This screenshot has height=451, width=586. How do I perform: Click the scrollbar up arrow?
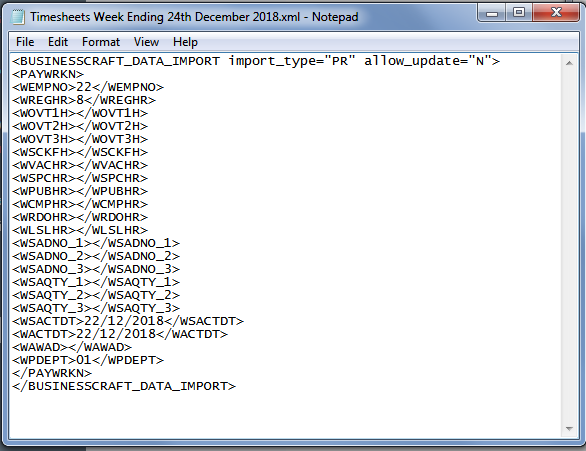(x=569, y=63)
